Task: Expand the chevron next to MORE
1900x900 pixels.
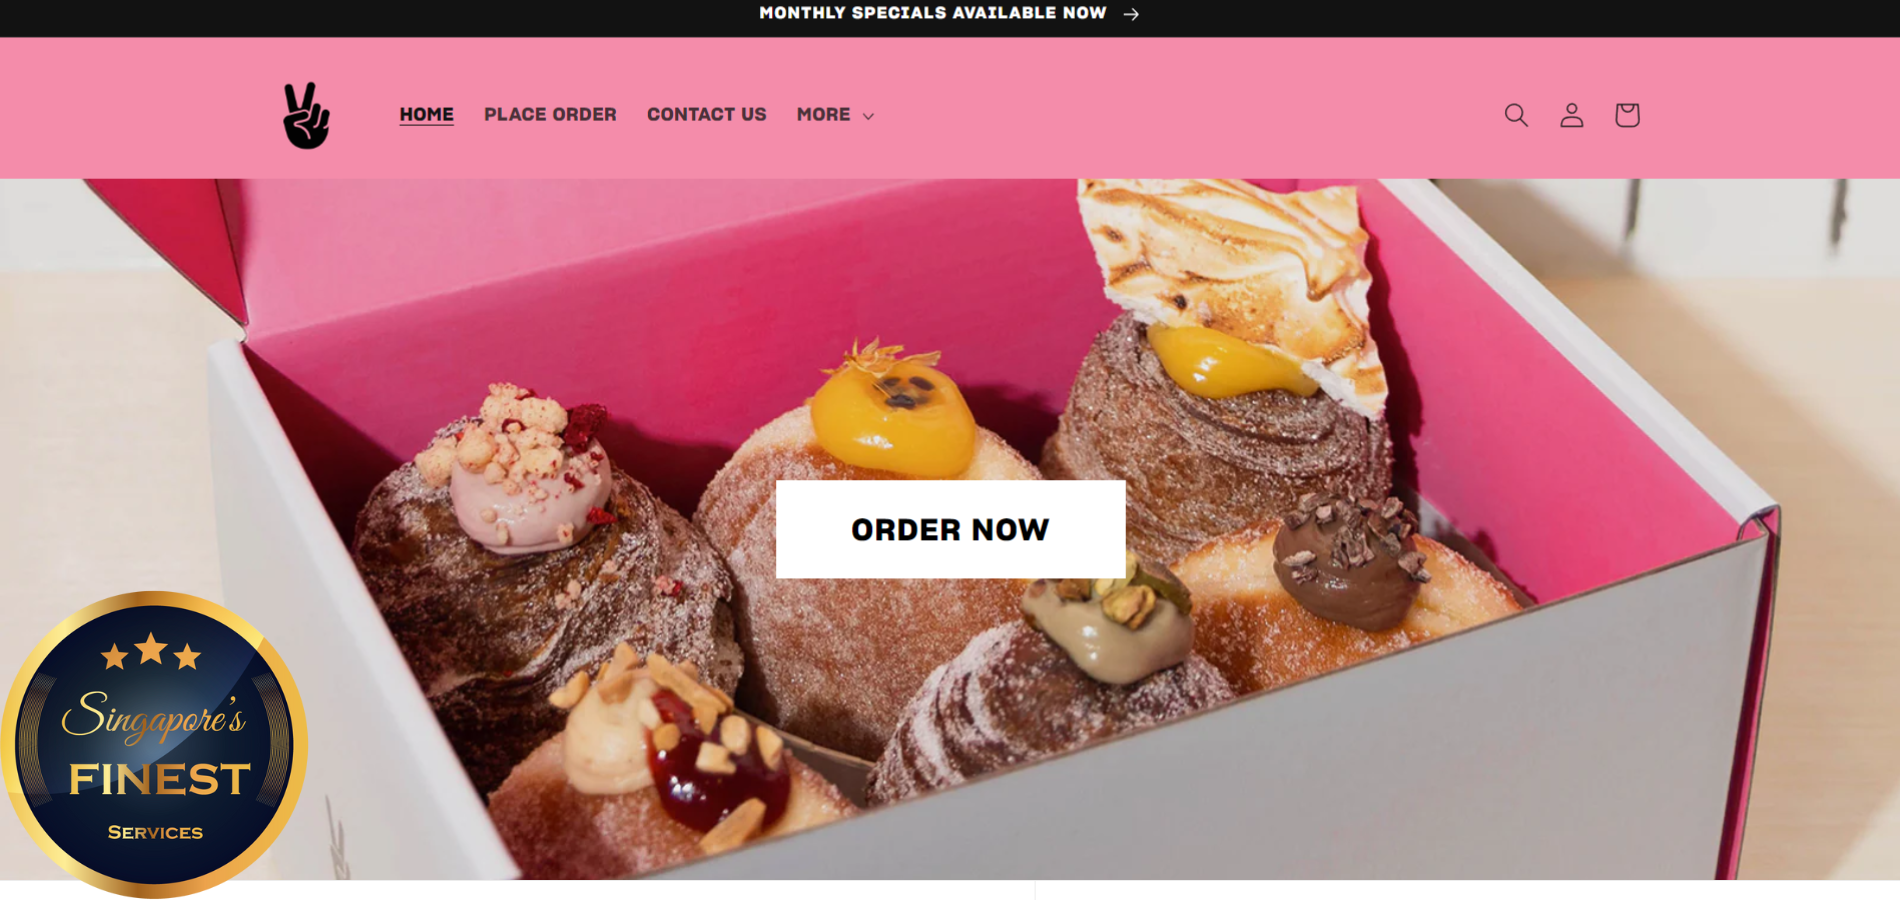Action: (x=868, y=116)
